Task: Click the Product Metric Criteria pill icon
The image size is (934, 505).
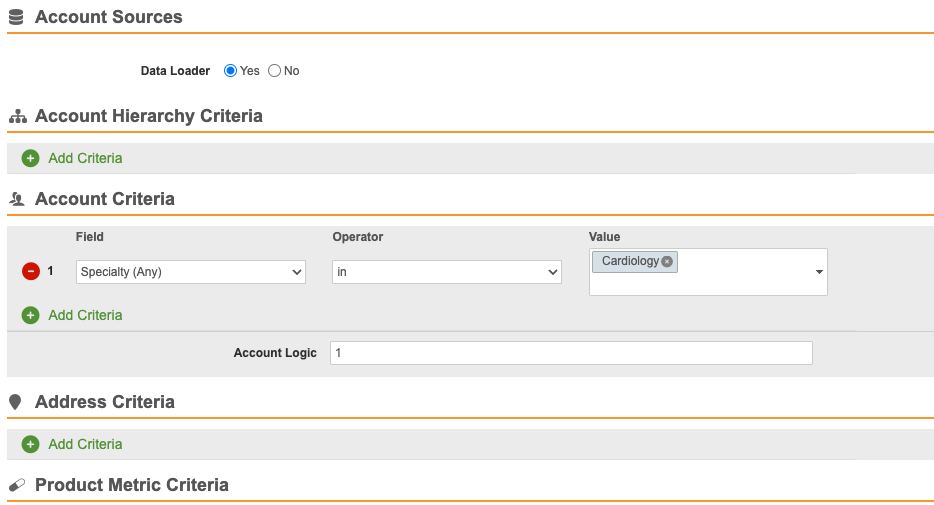Action: click(x=17, y=485)
